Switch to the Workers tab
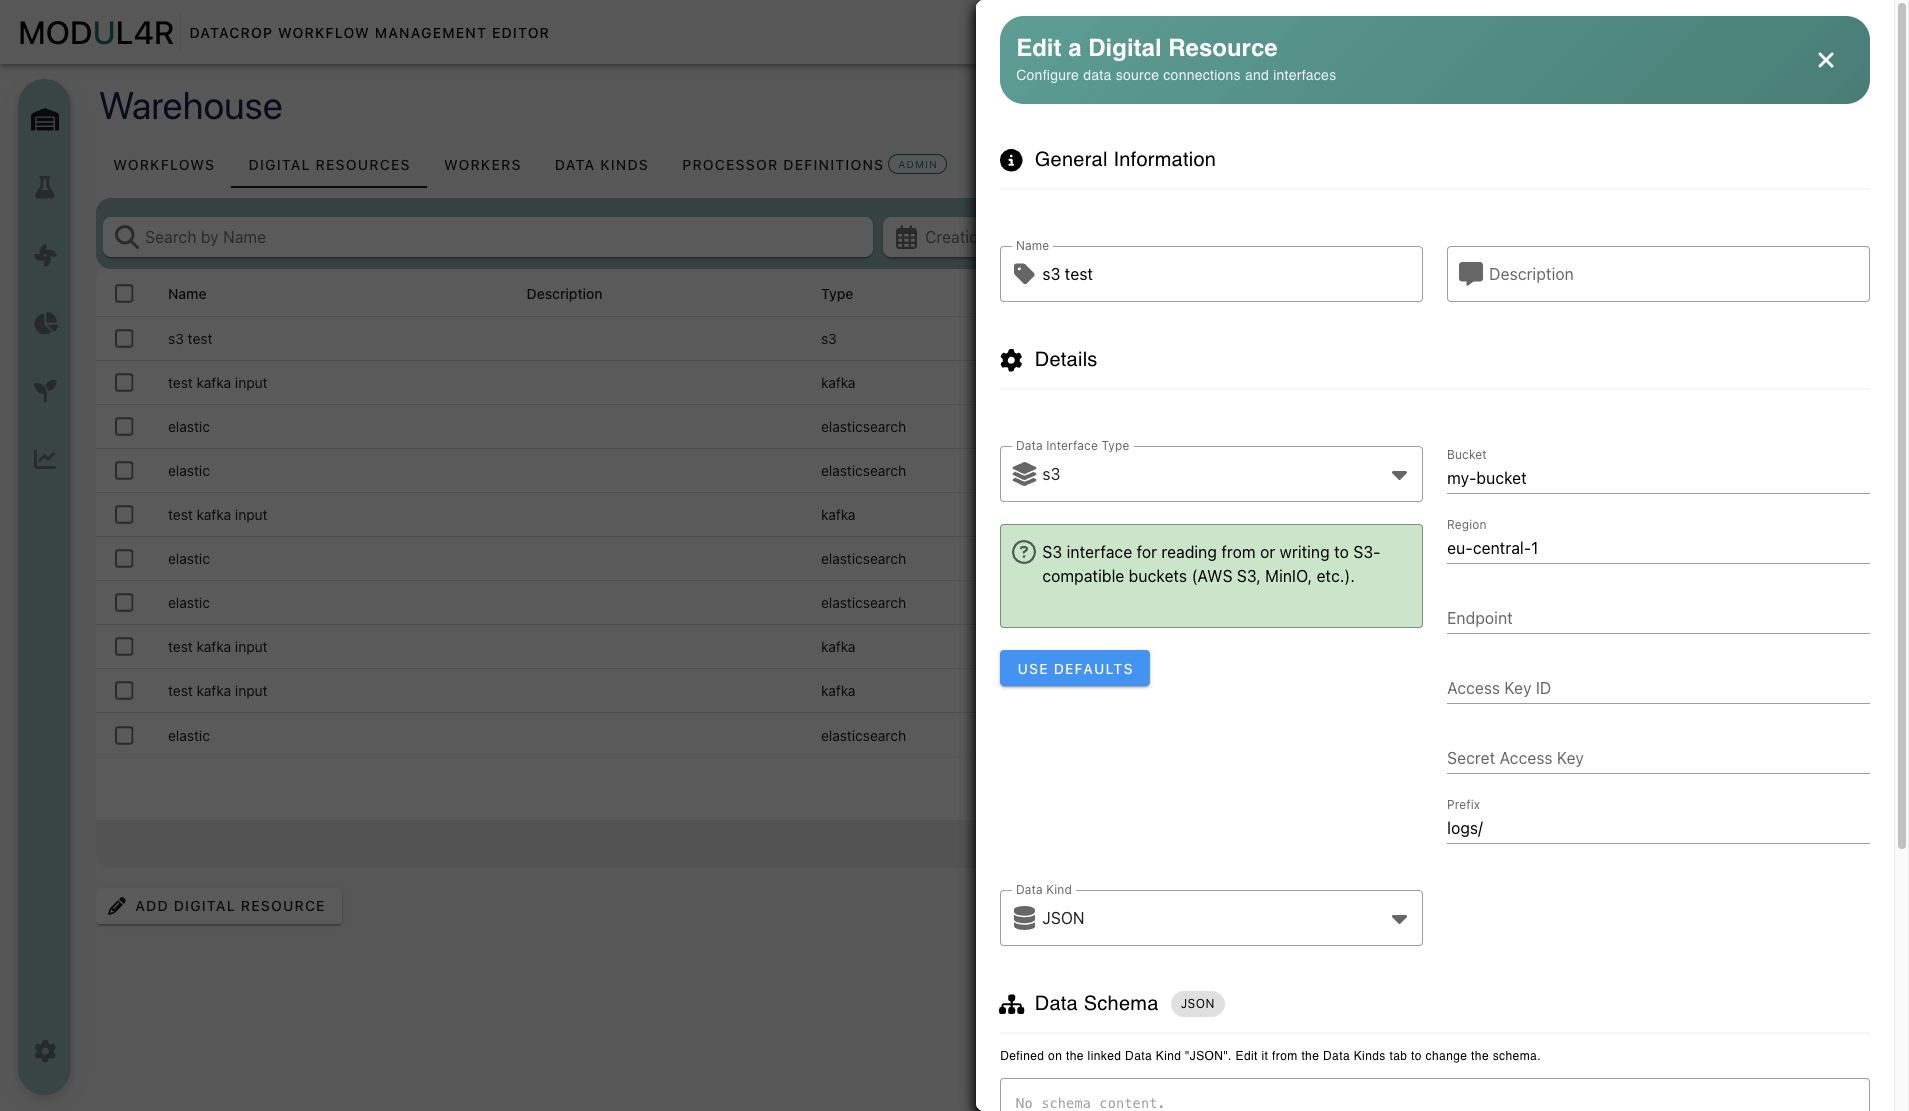The width and height of the screenshot is (1909, 1111). pyautogui.click(x=483, y=165)
